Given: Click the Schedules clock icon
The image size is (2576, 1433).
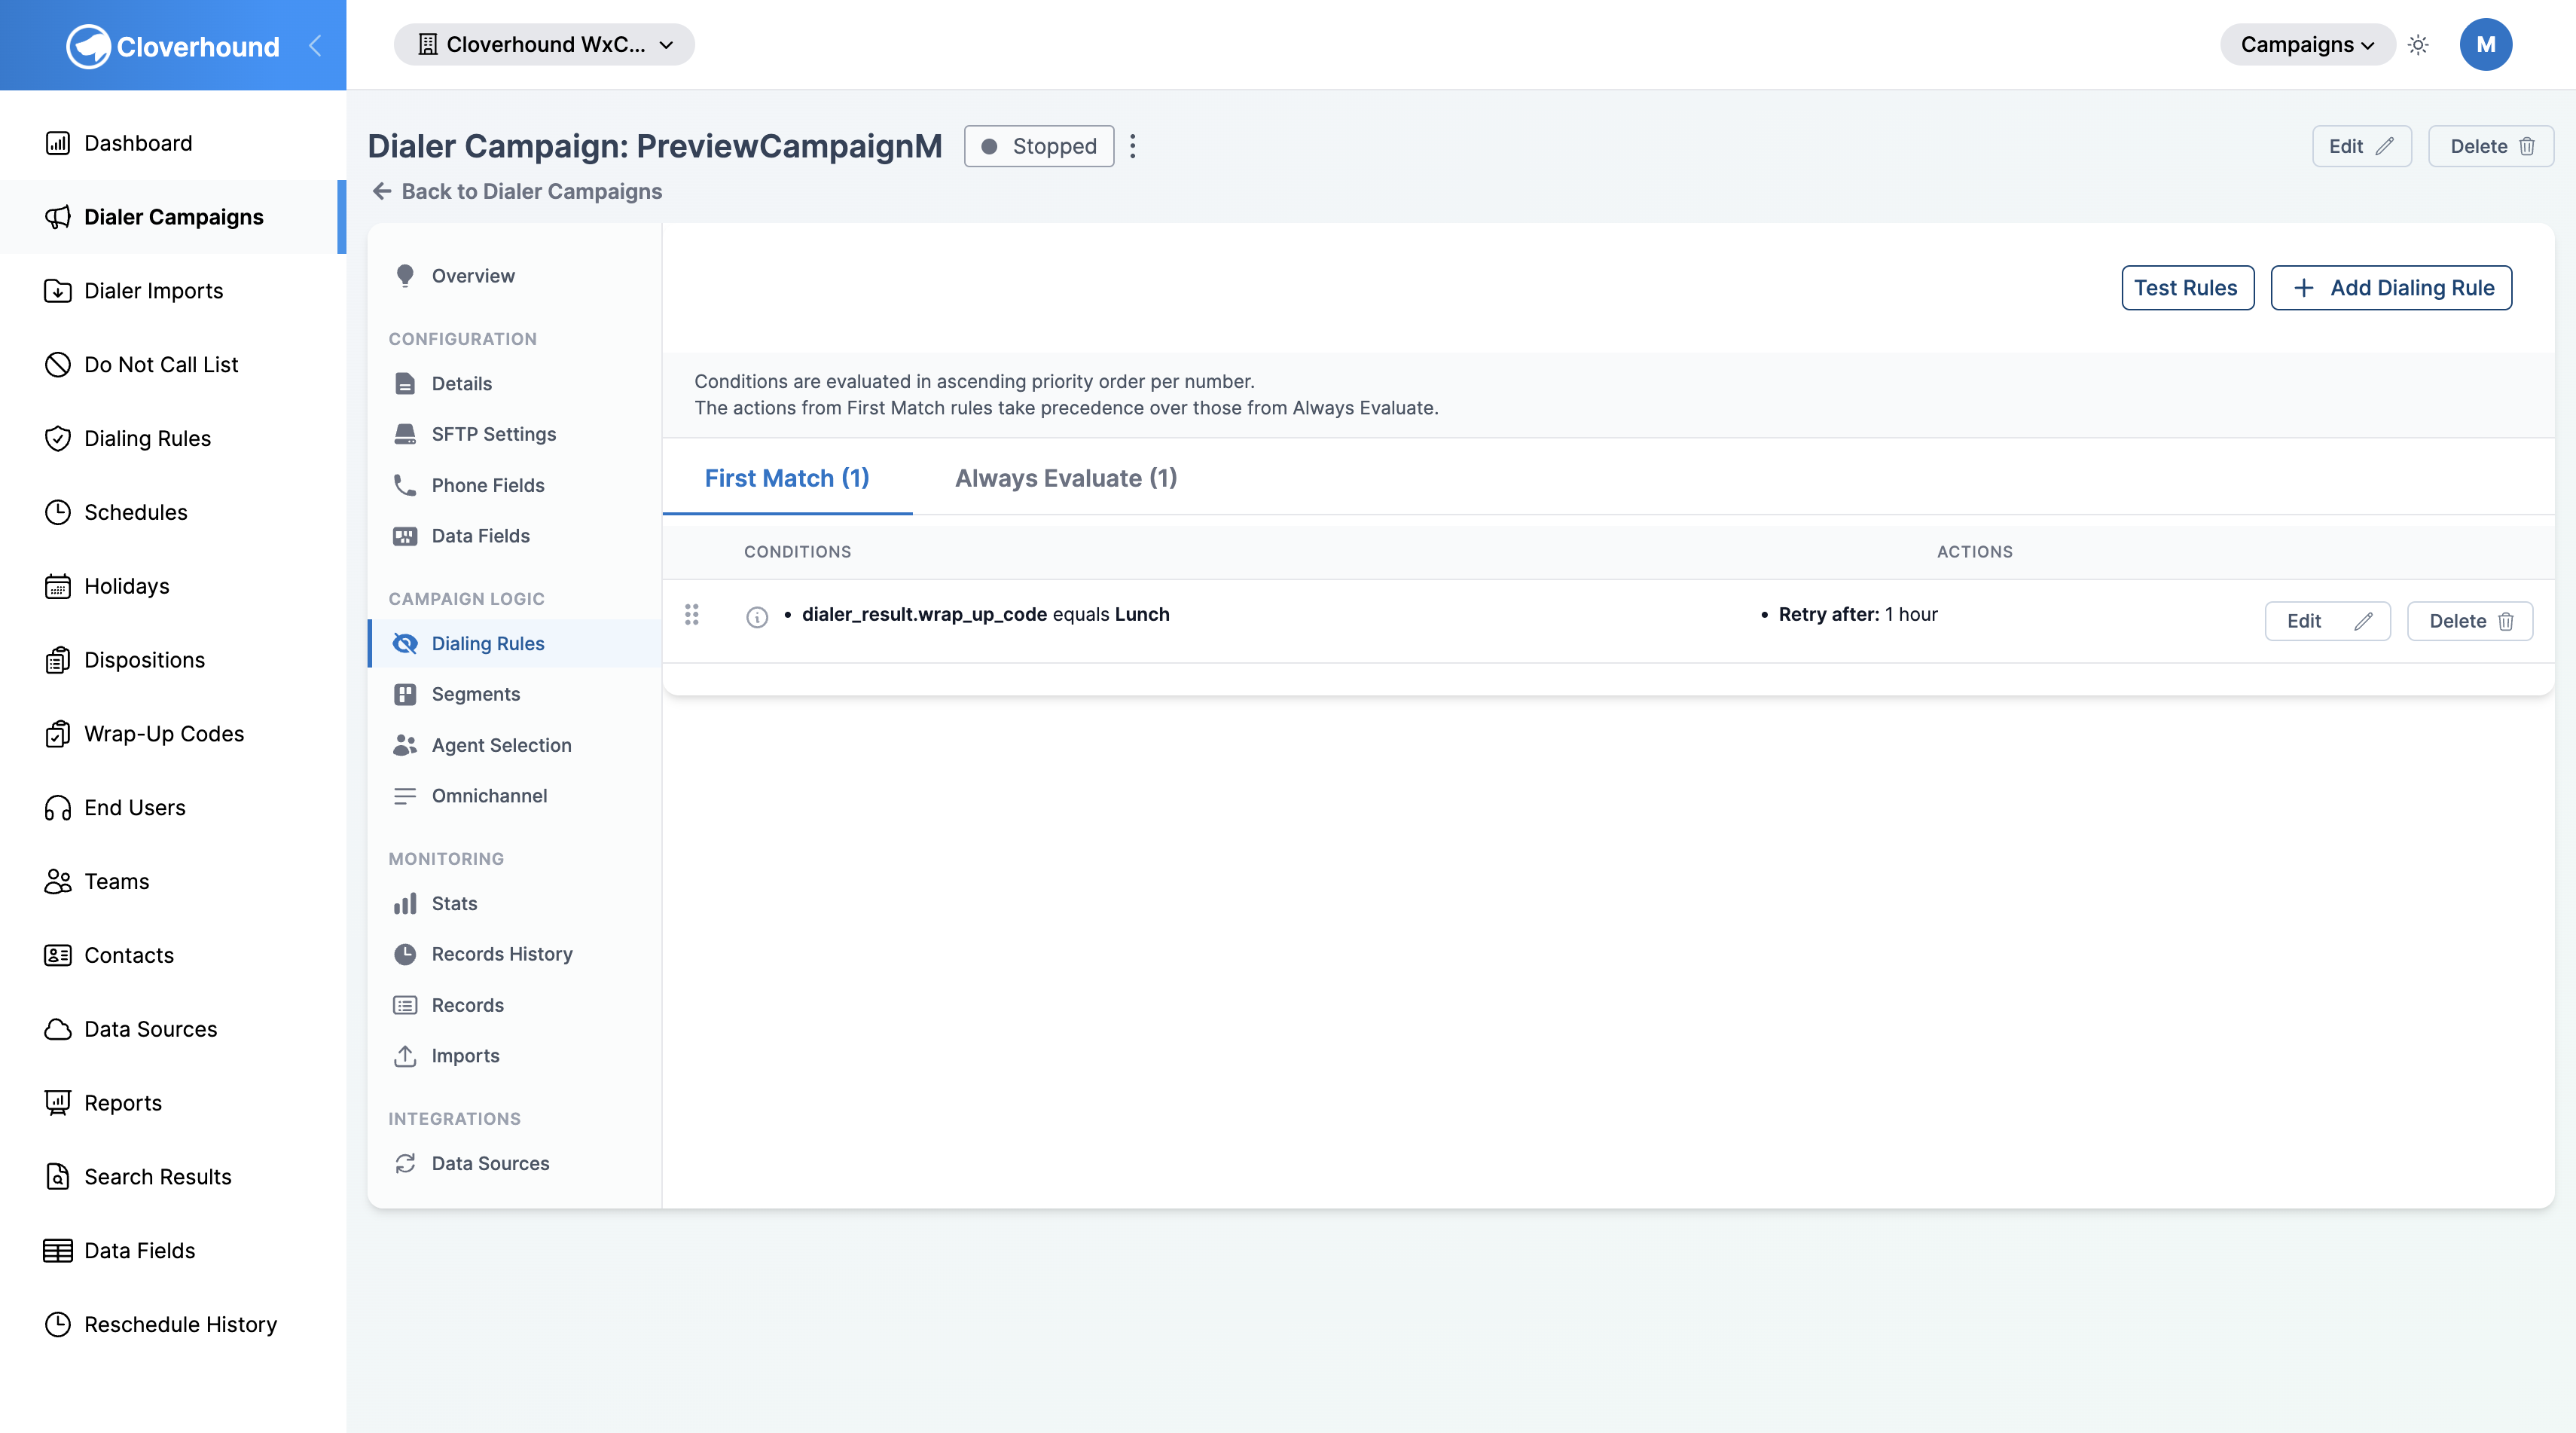Looking at the screenshot, I should click(x=58, y=512).
